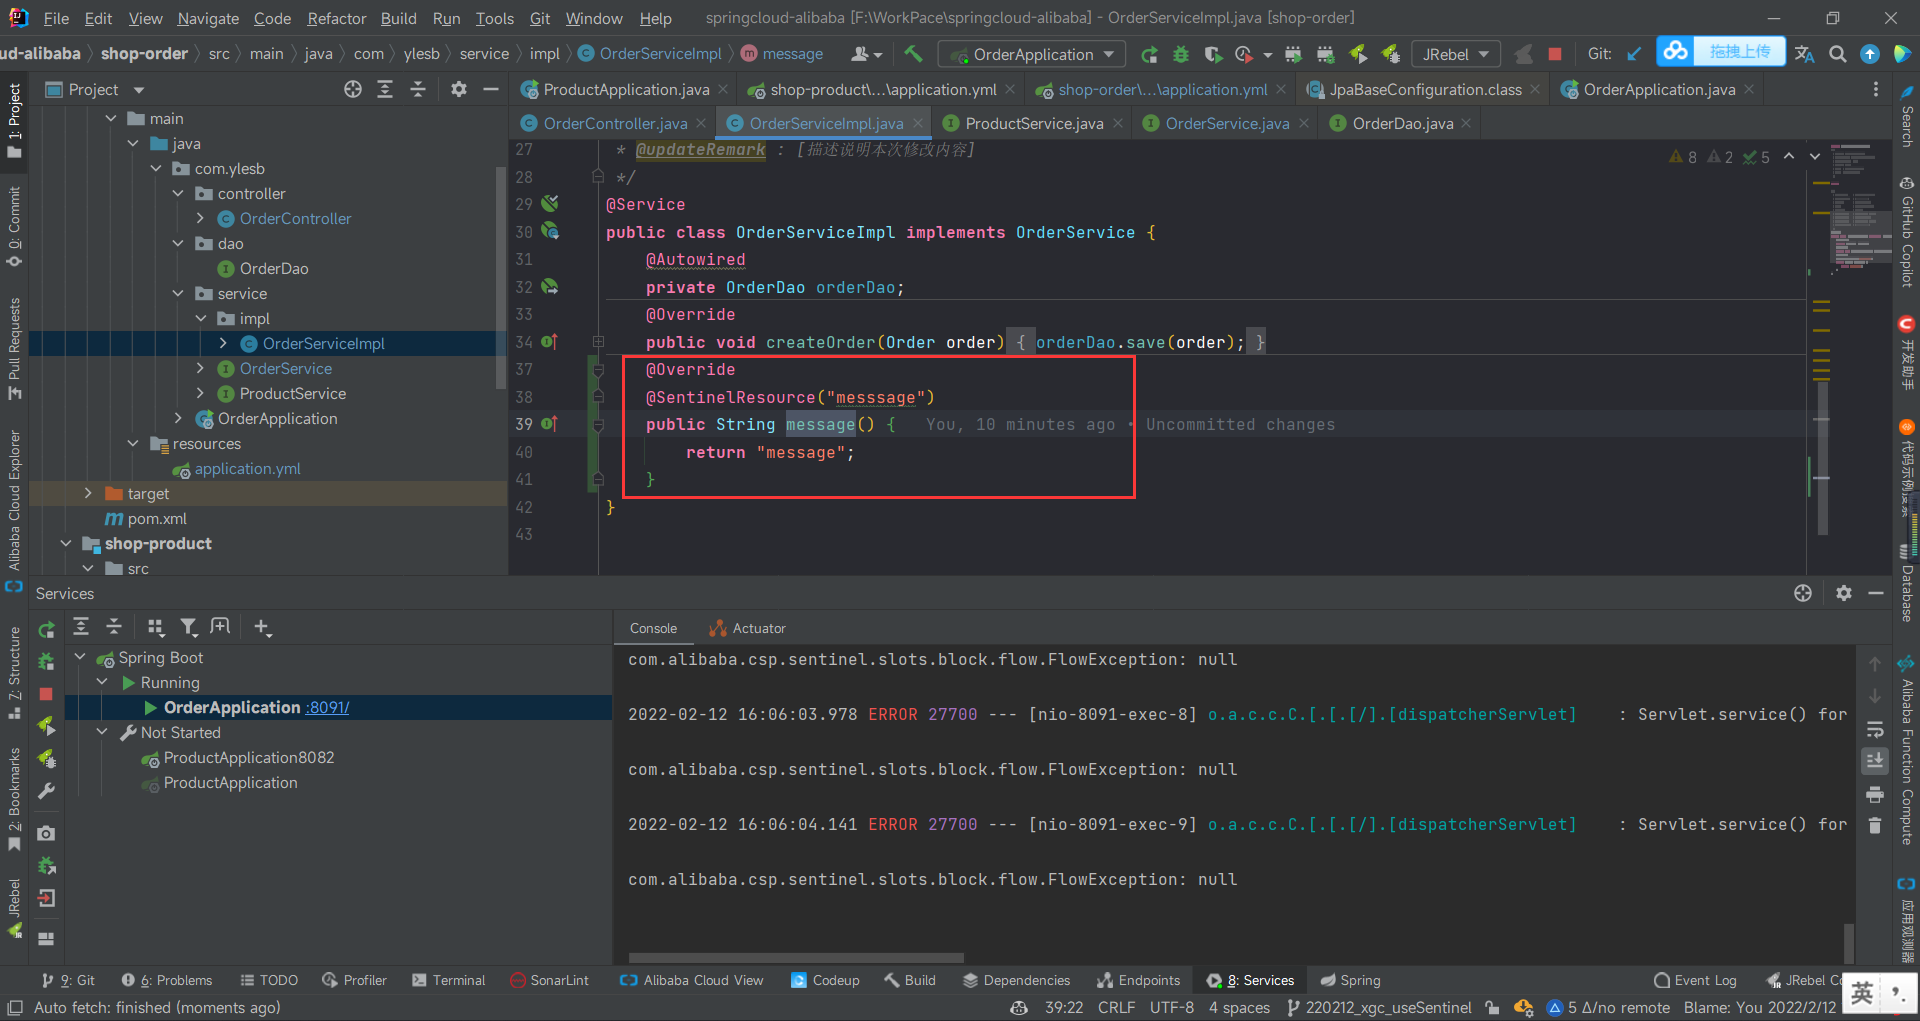Click the 拖拽上传 upload button

click(x=1721, y=52)
